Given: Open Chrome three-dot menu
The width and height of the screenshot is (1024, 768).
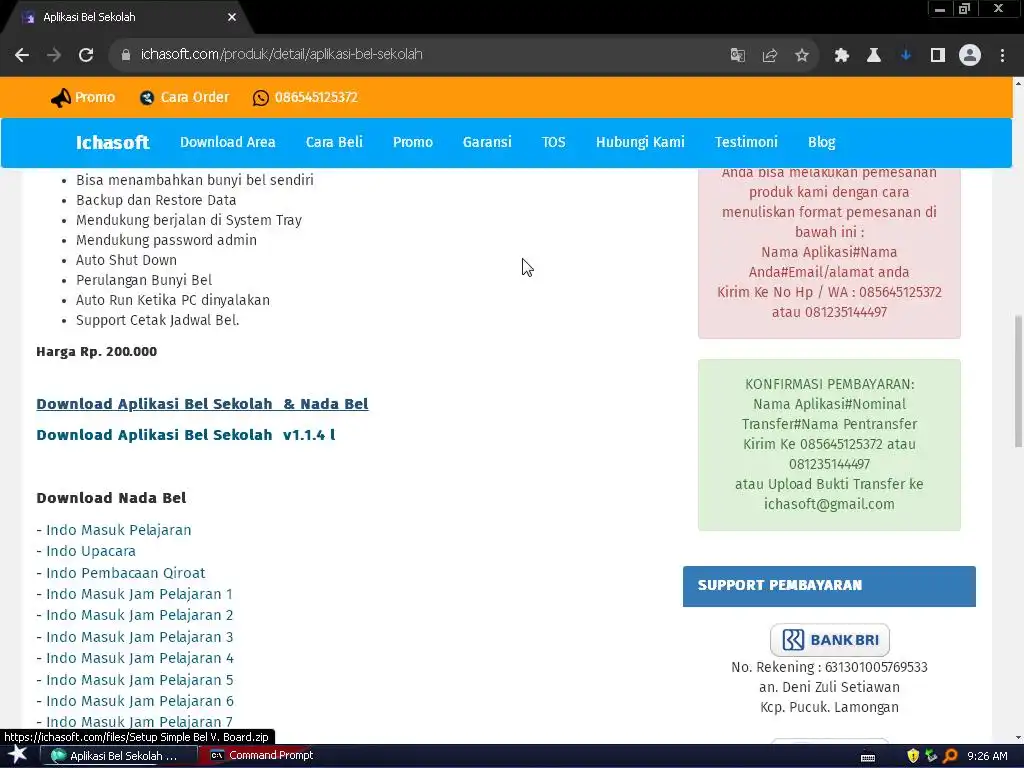Looking at the screenshot, I should point(1002,55).
